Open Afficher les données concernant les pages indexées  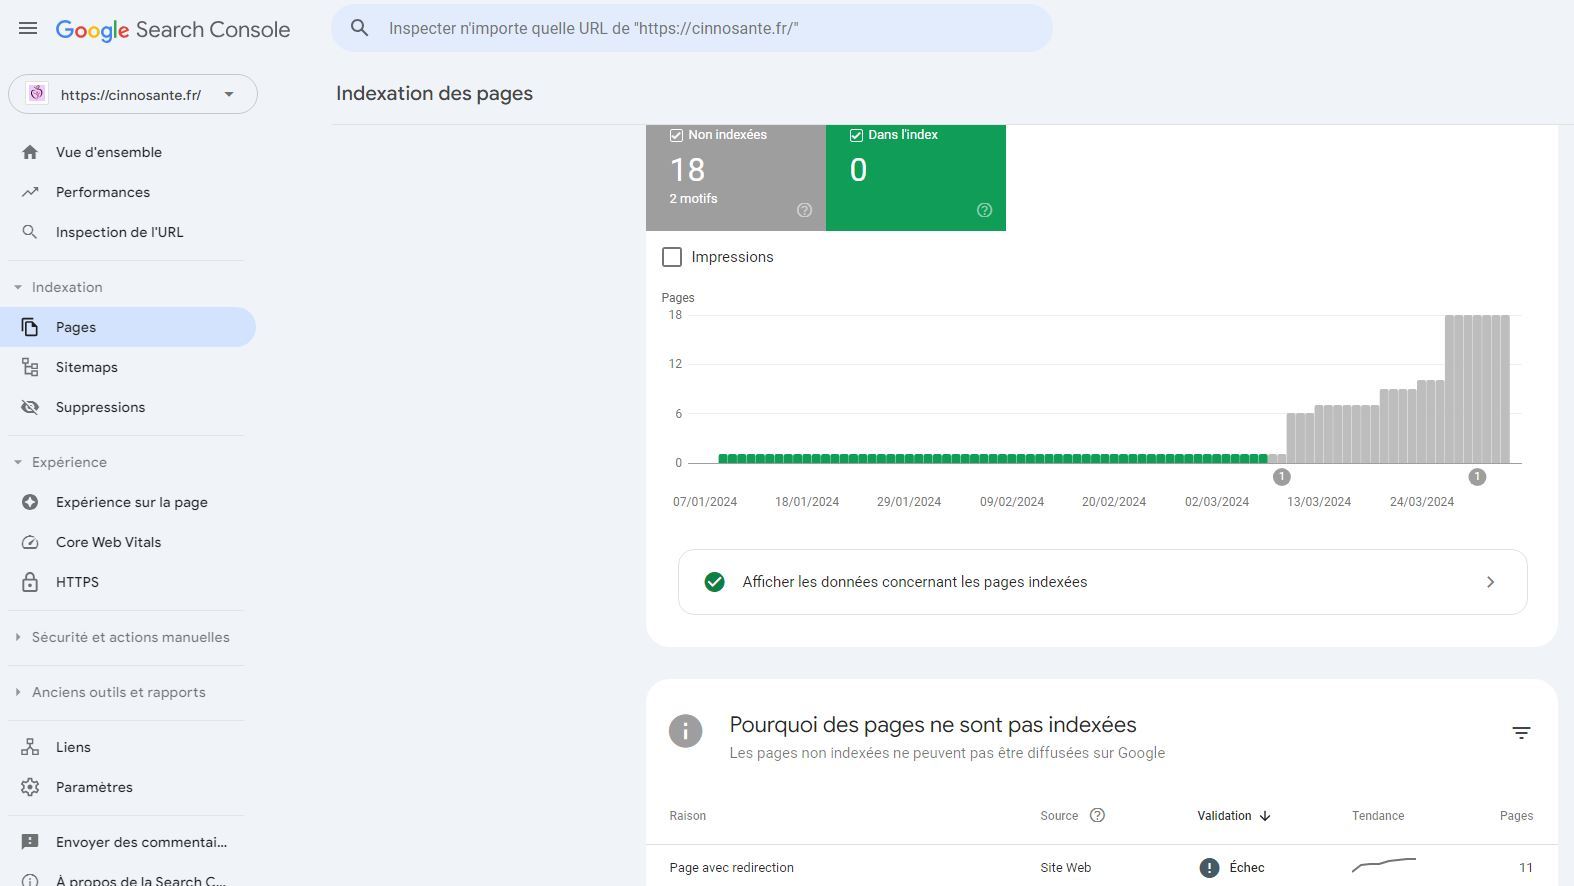1102,582
